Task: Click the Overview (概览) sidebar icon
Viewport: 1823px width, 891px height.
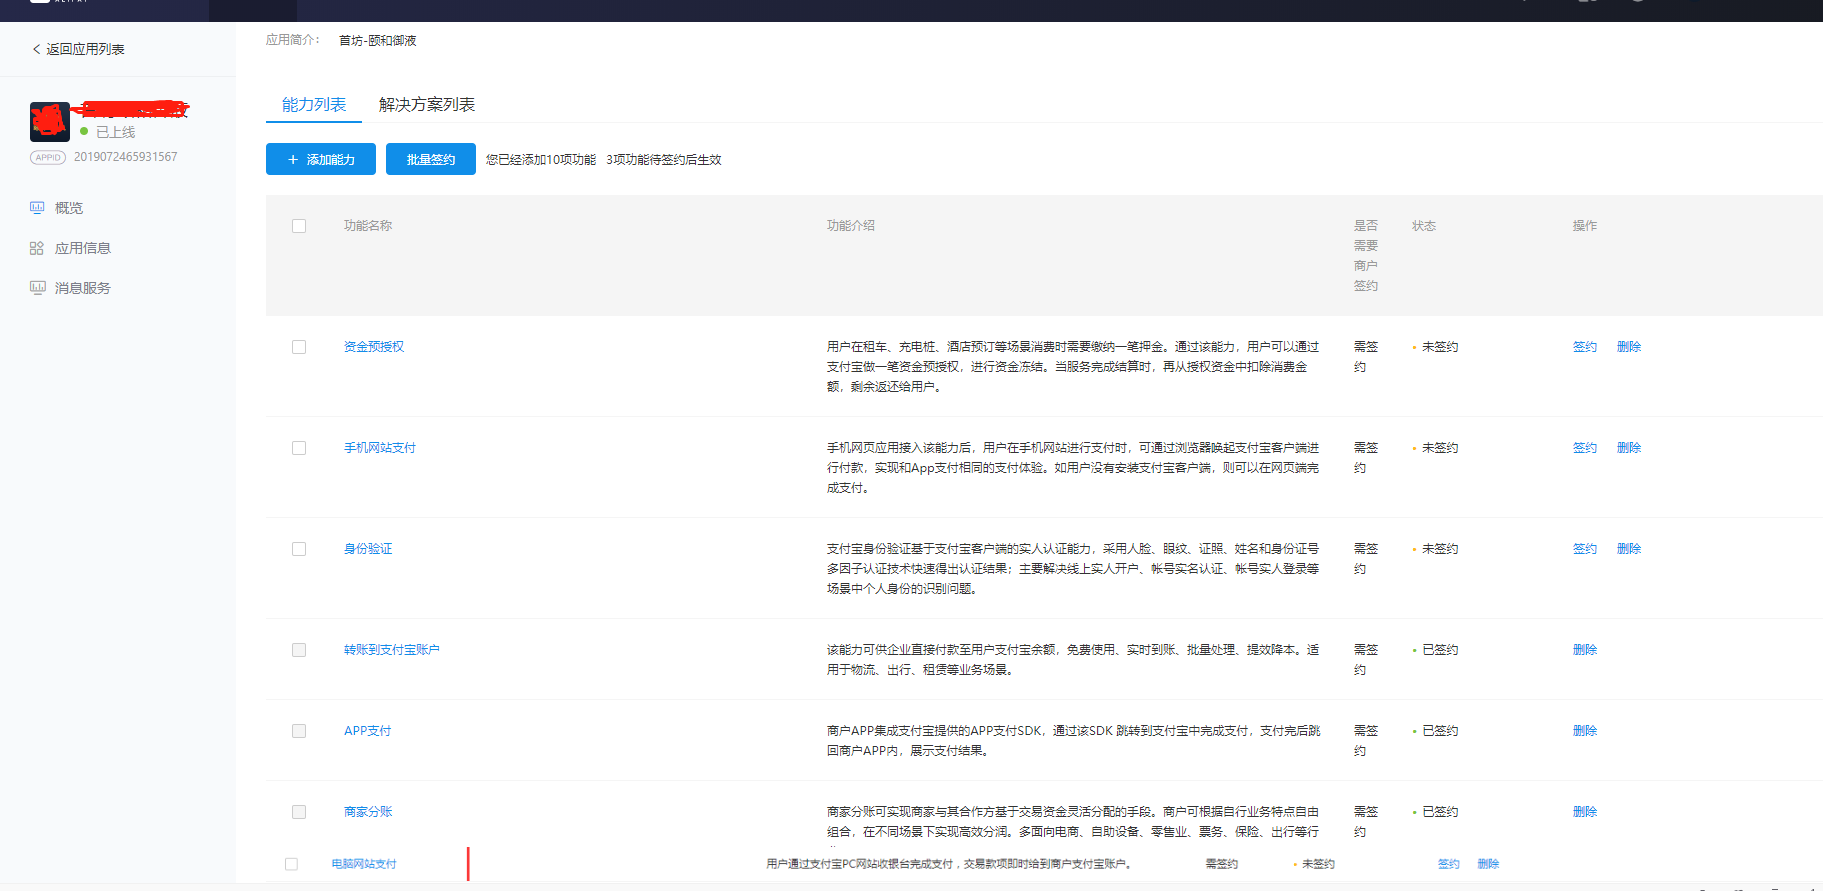Action: (37, 208)
